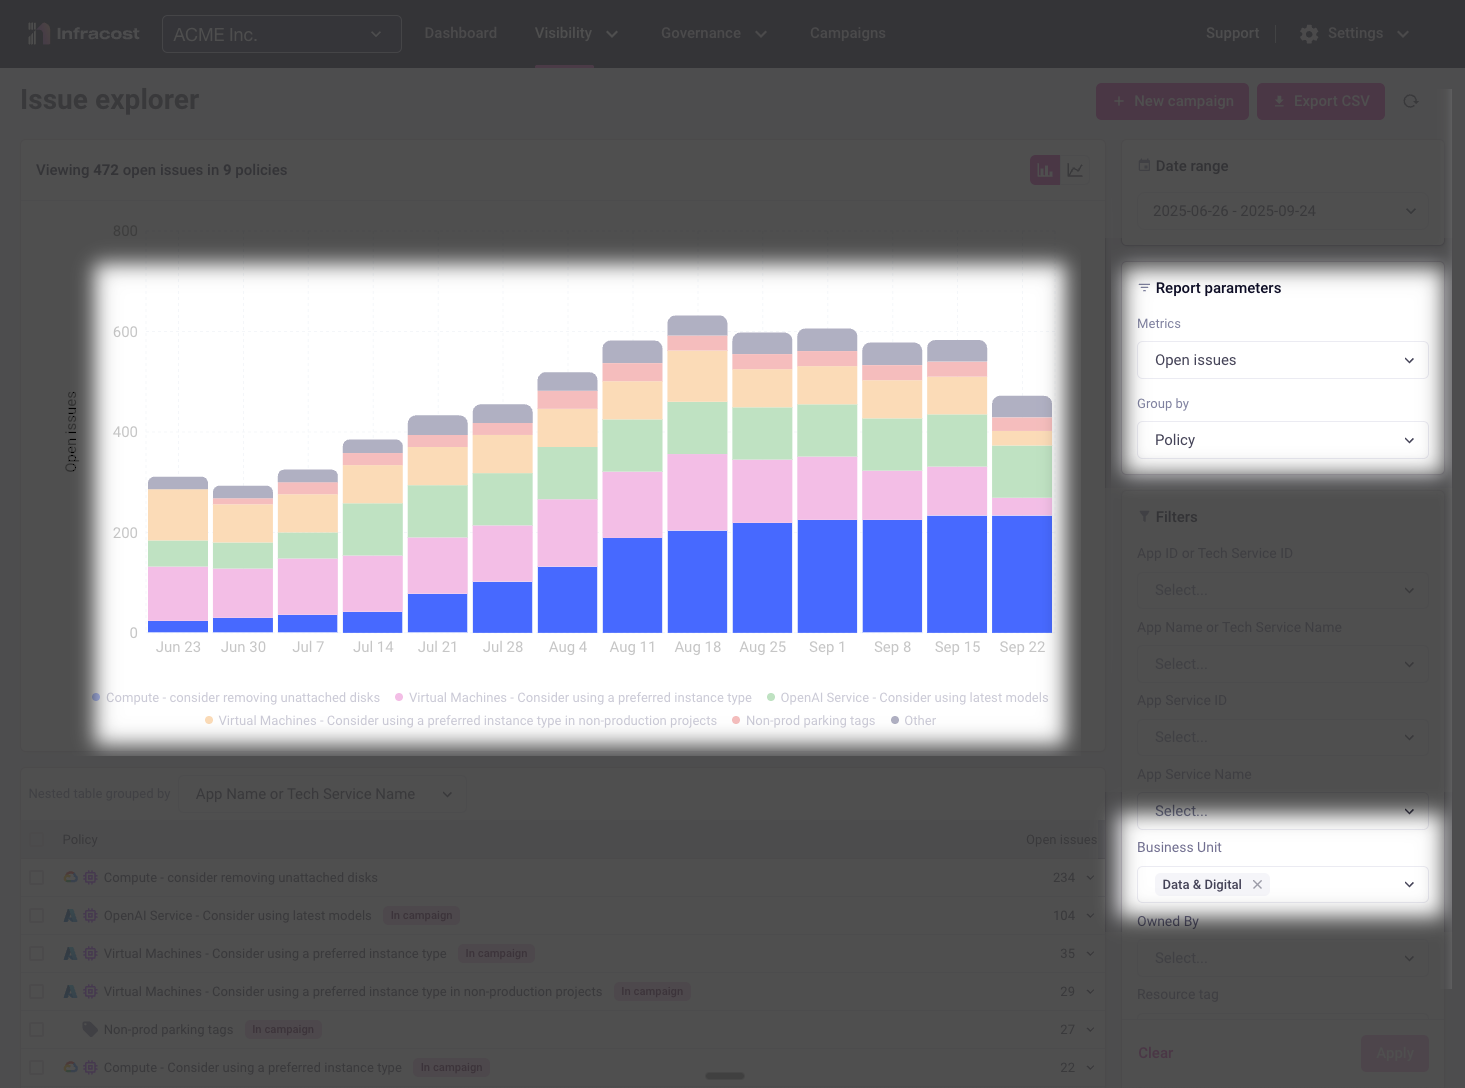Click the Settings gear icon
The image size is (1465, 1088).
[x=1309, y=34]
